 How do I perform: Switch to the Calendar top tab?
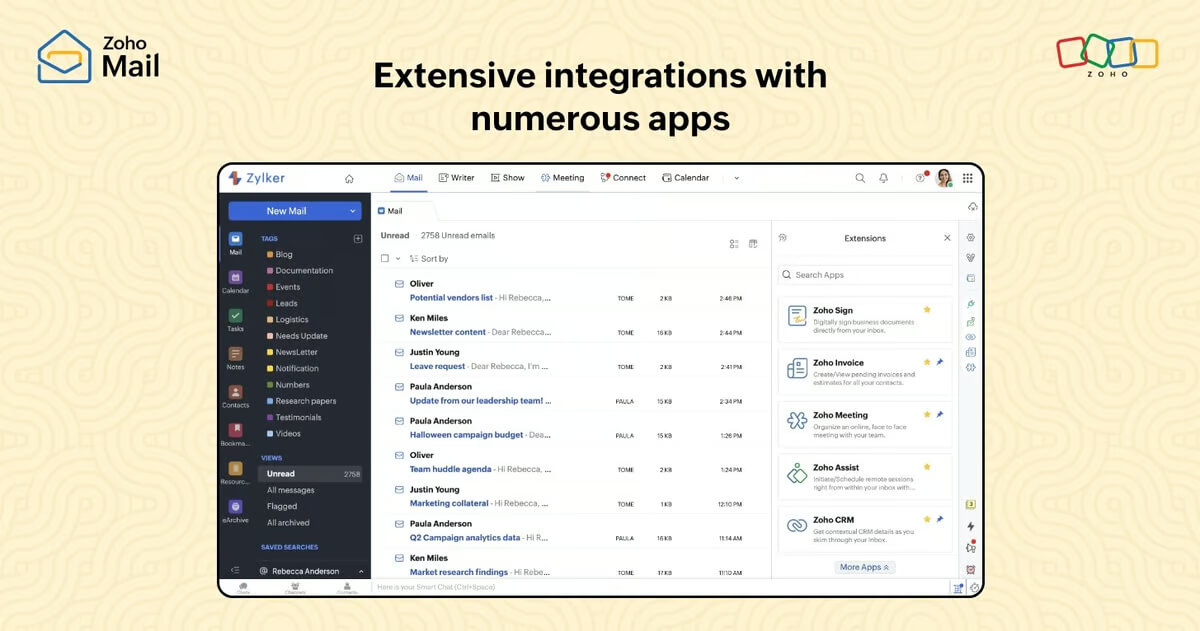tap(685, 178)
